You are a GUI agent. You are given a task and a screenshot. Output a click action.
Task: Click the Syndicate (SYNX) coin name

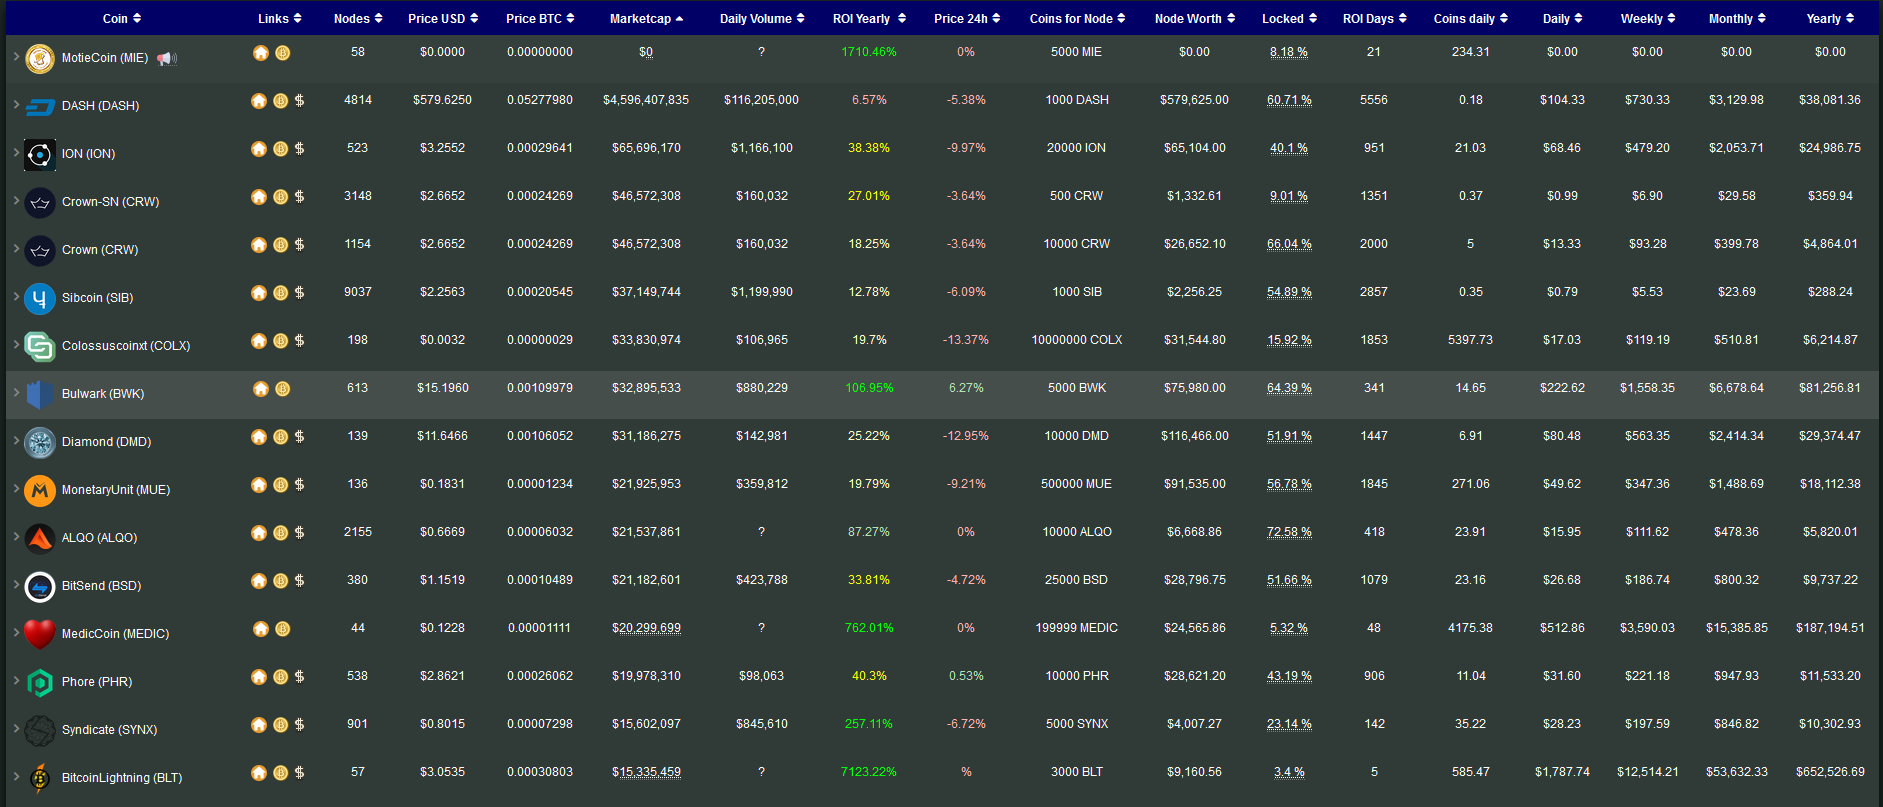point(109,730)
